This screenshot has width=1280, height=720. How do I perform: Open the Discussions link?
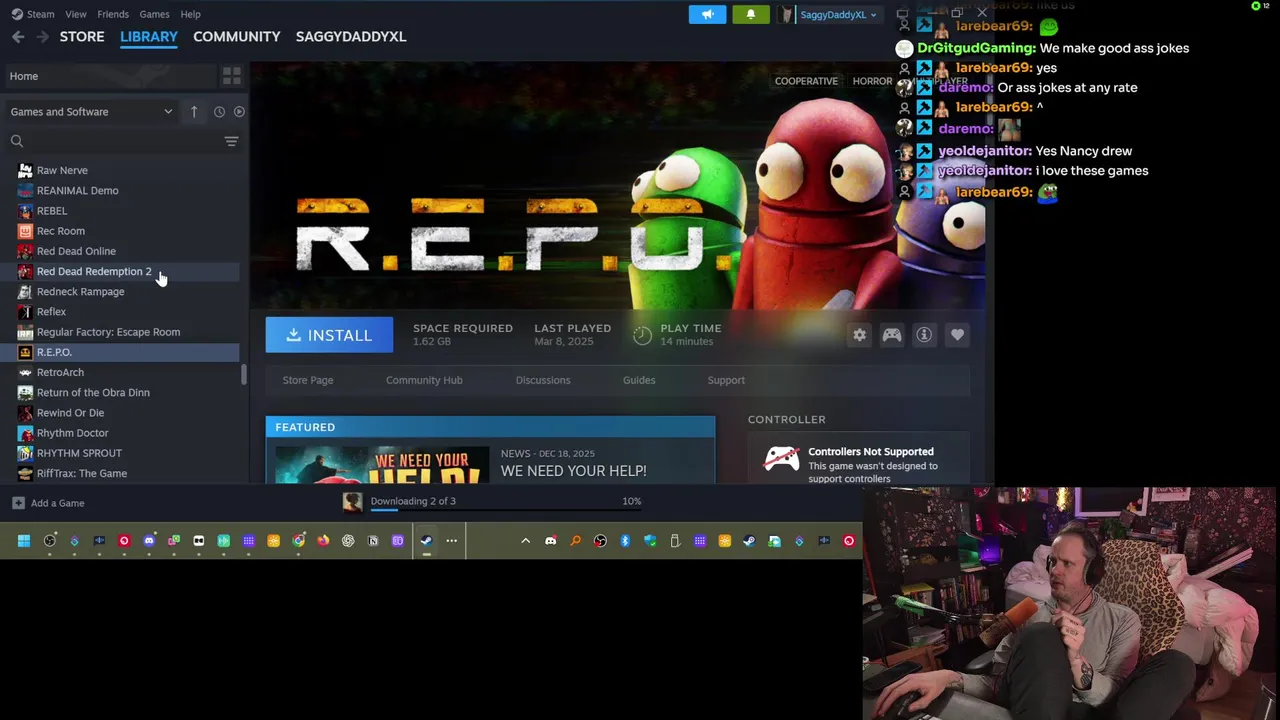tap(543, 380)
